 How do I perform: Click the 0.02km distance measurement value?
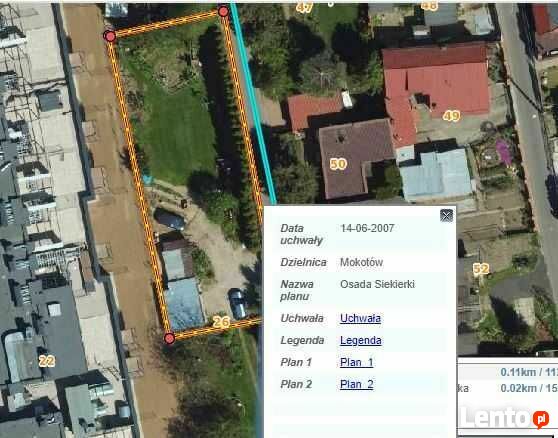click(518, 388)
